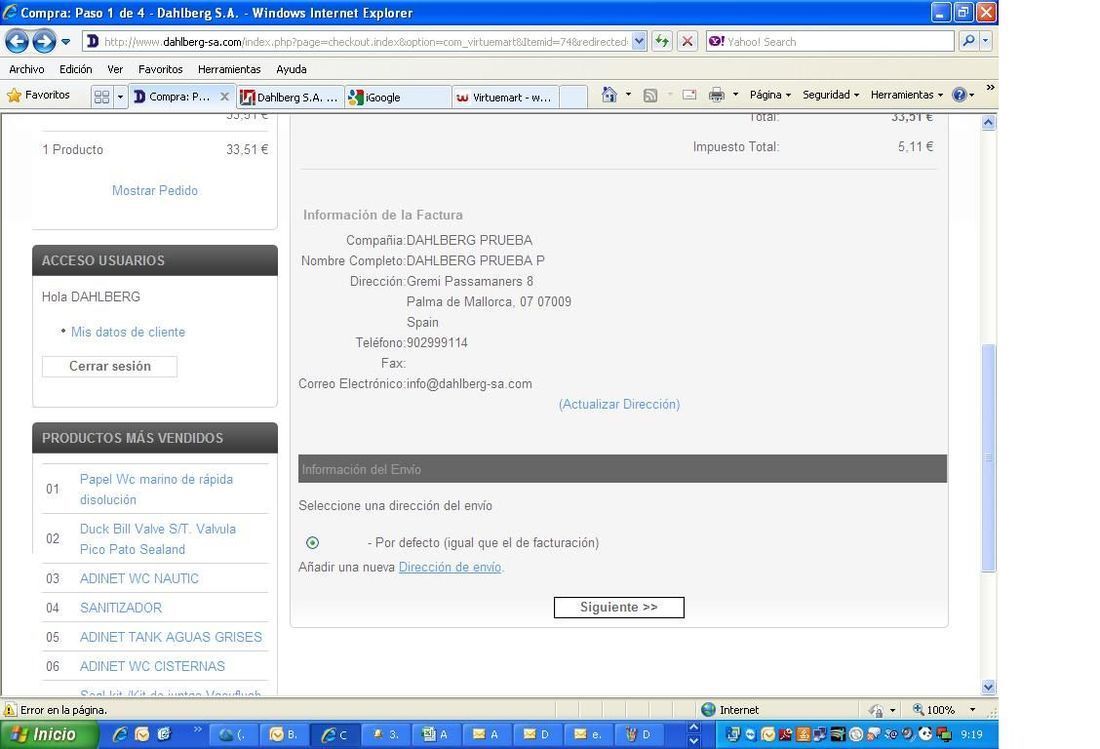The image size is (1100, 749).
Task: Open the Seguridad command bar menu
Action: pos(831,95)
